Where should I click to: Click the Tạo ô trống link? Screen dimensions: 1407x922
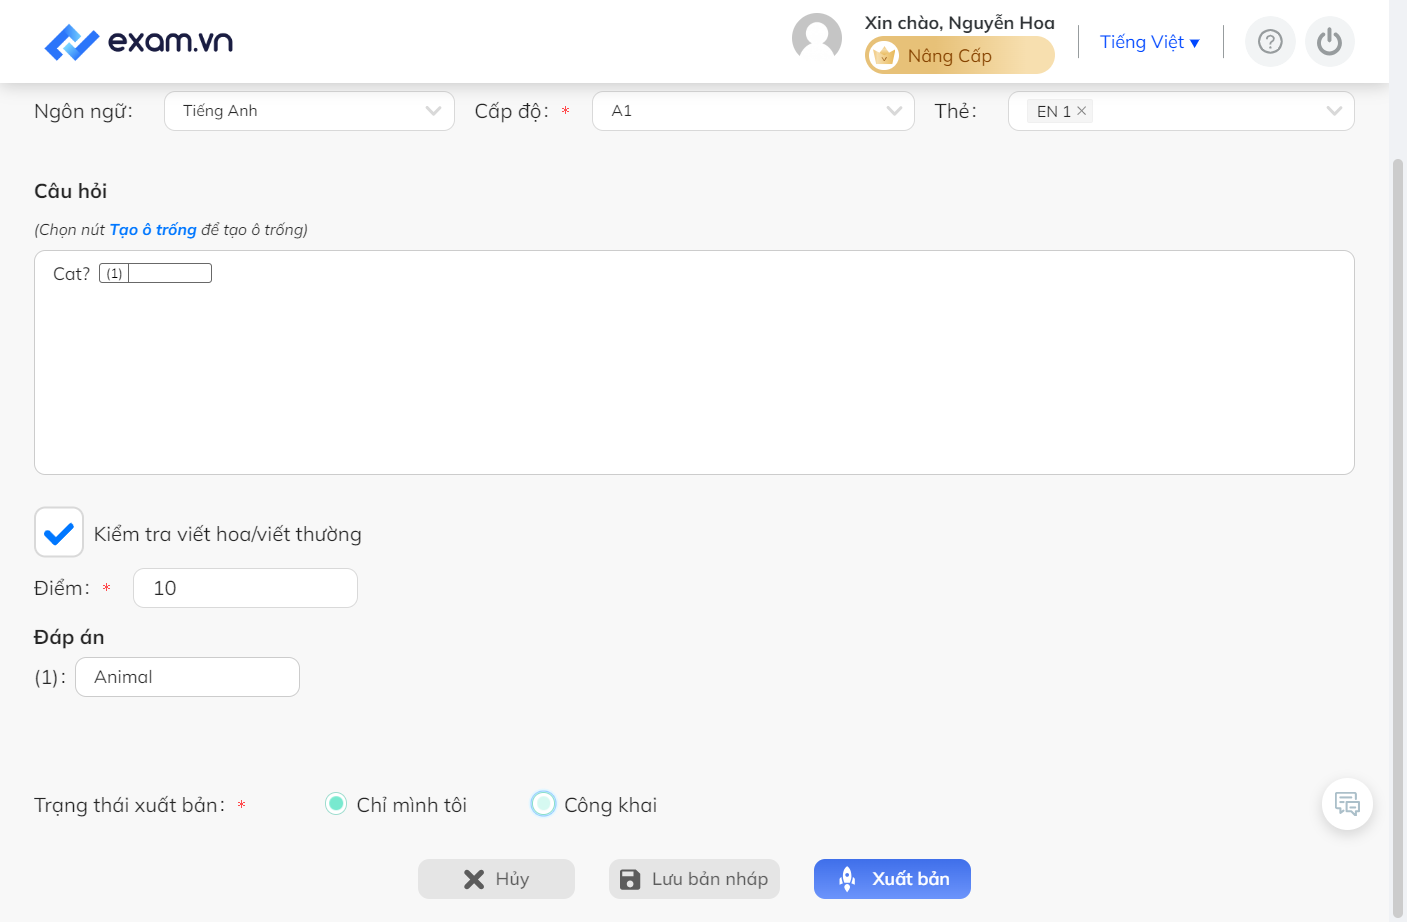[x=153, y=230]
